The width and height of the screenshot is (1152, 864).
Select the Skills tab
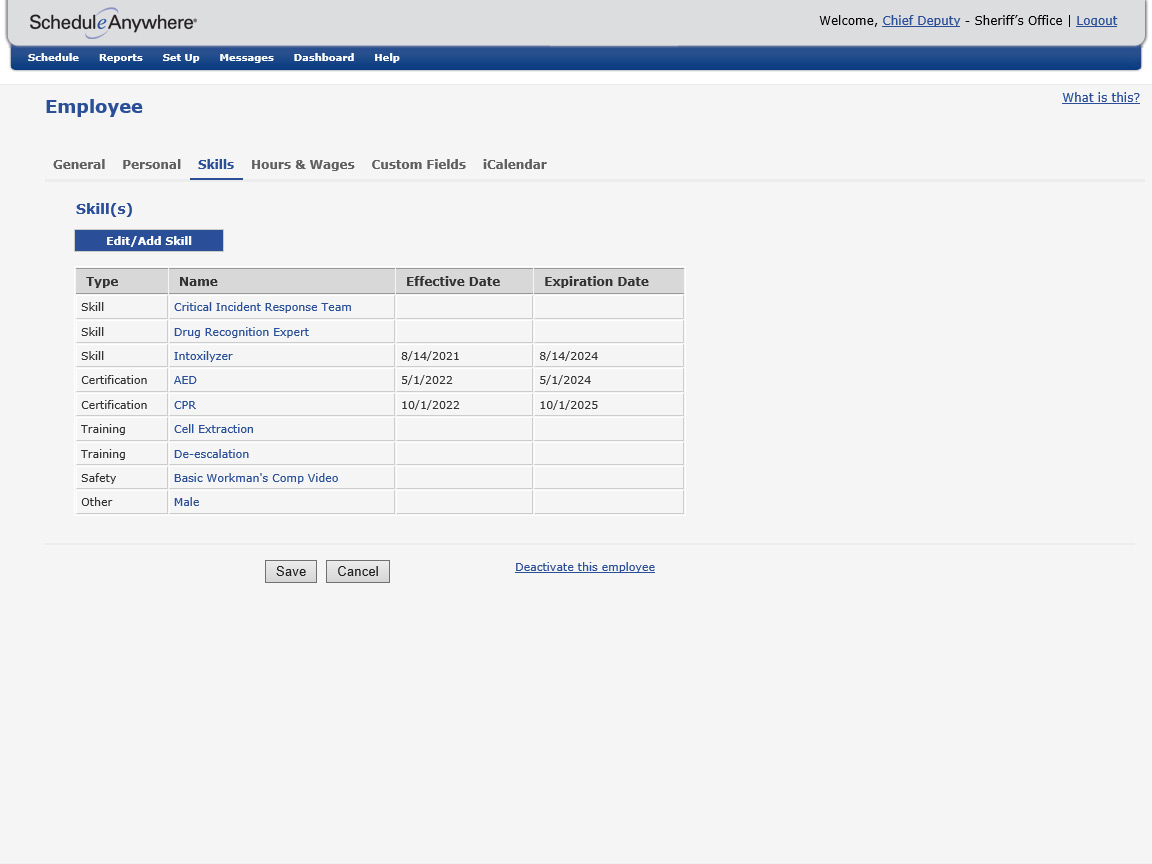point(216,165)
